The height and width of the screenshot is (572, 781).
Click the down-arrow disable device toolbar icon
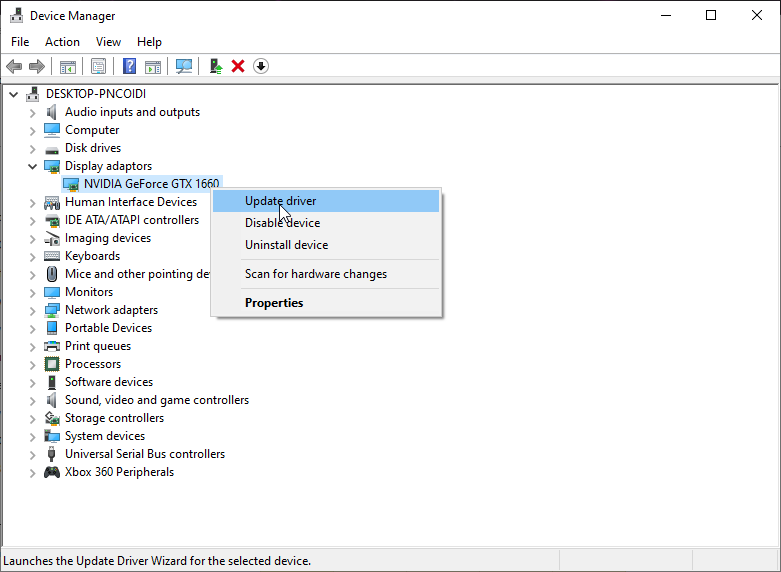pos(261,66)
